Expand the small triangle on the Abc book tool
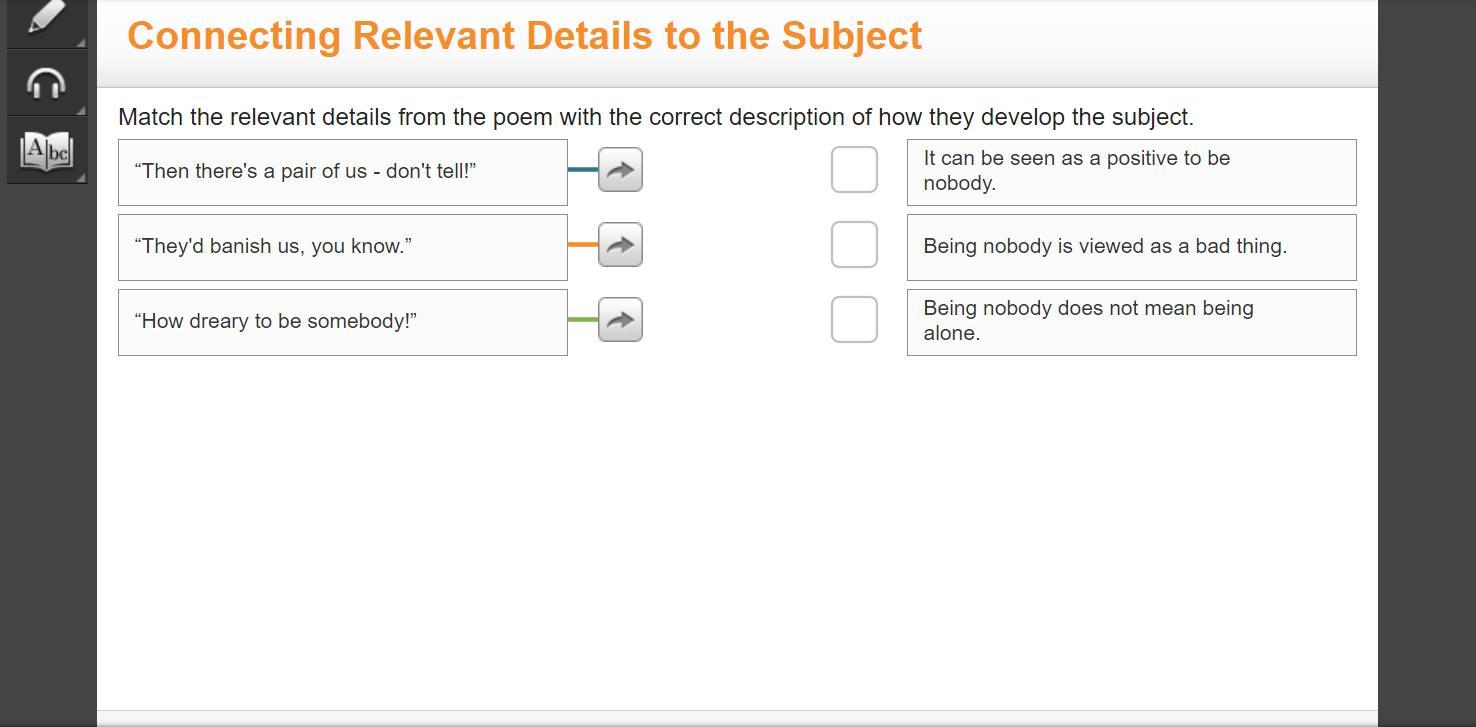This screenshot has width=1476, height=727. pyautogui.click(x=81, y=177)
